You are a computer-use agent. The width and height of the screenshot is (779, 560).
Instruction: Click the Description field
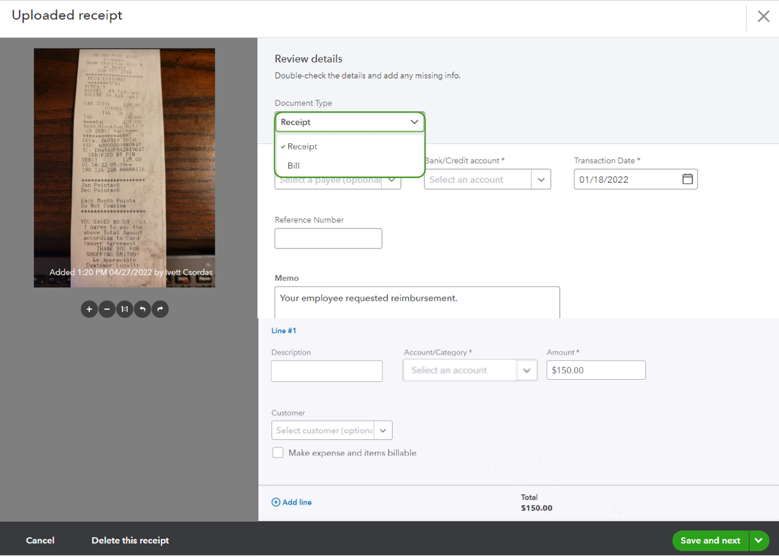pos(327,371)
